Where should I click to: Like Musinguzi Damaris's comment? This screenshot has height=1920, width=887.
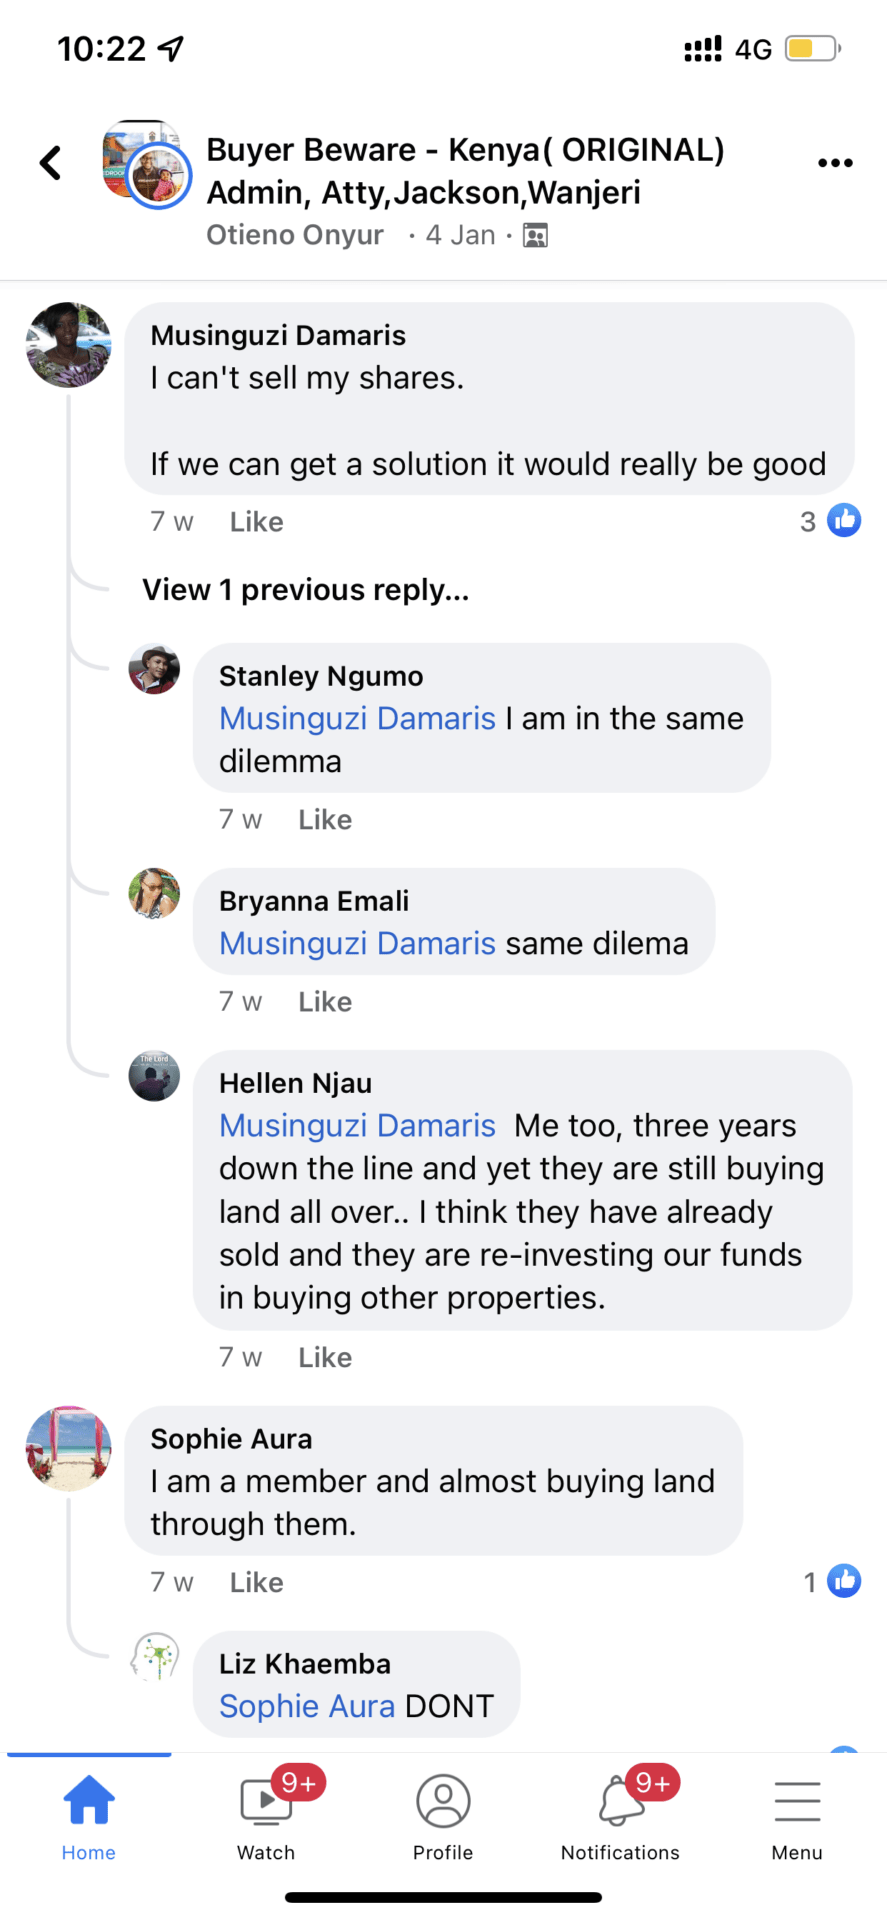(257, 522)
